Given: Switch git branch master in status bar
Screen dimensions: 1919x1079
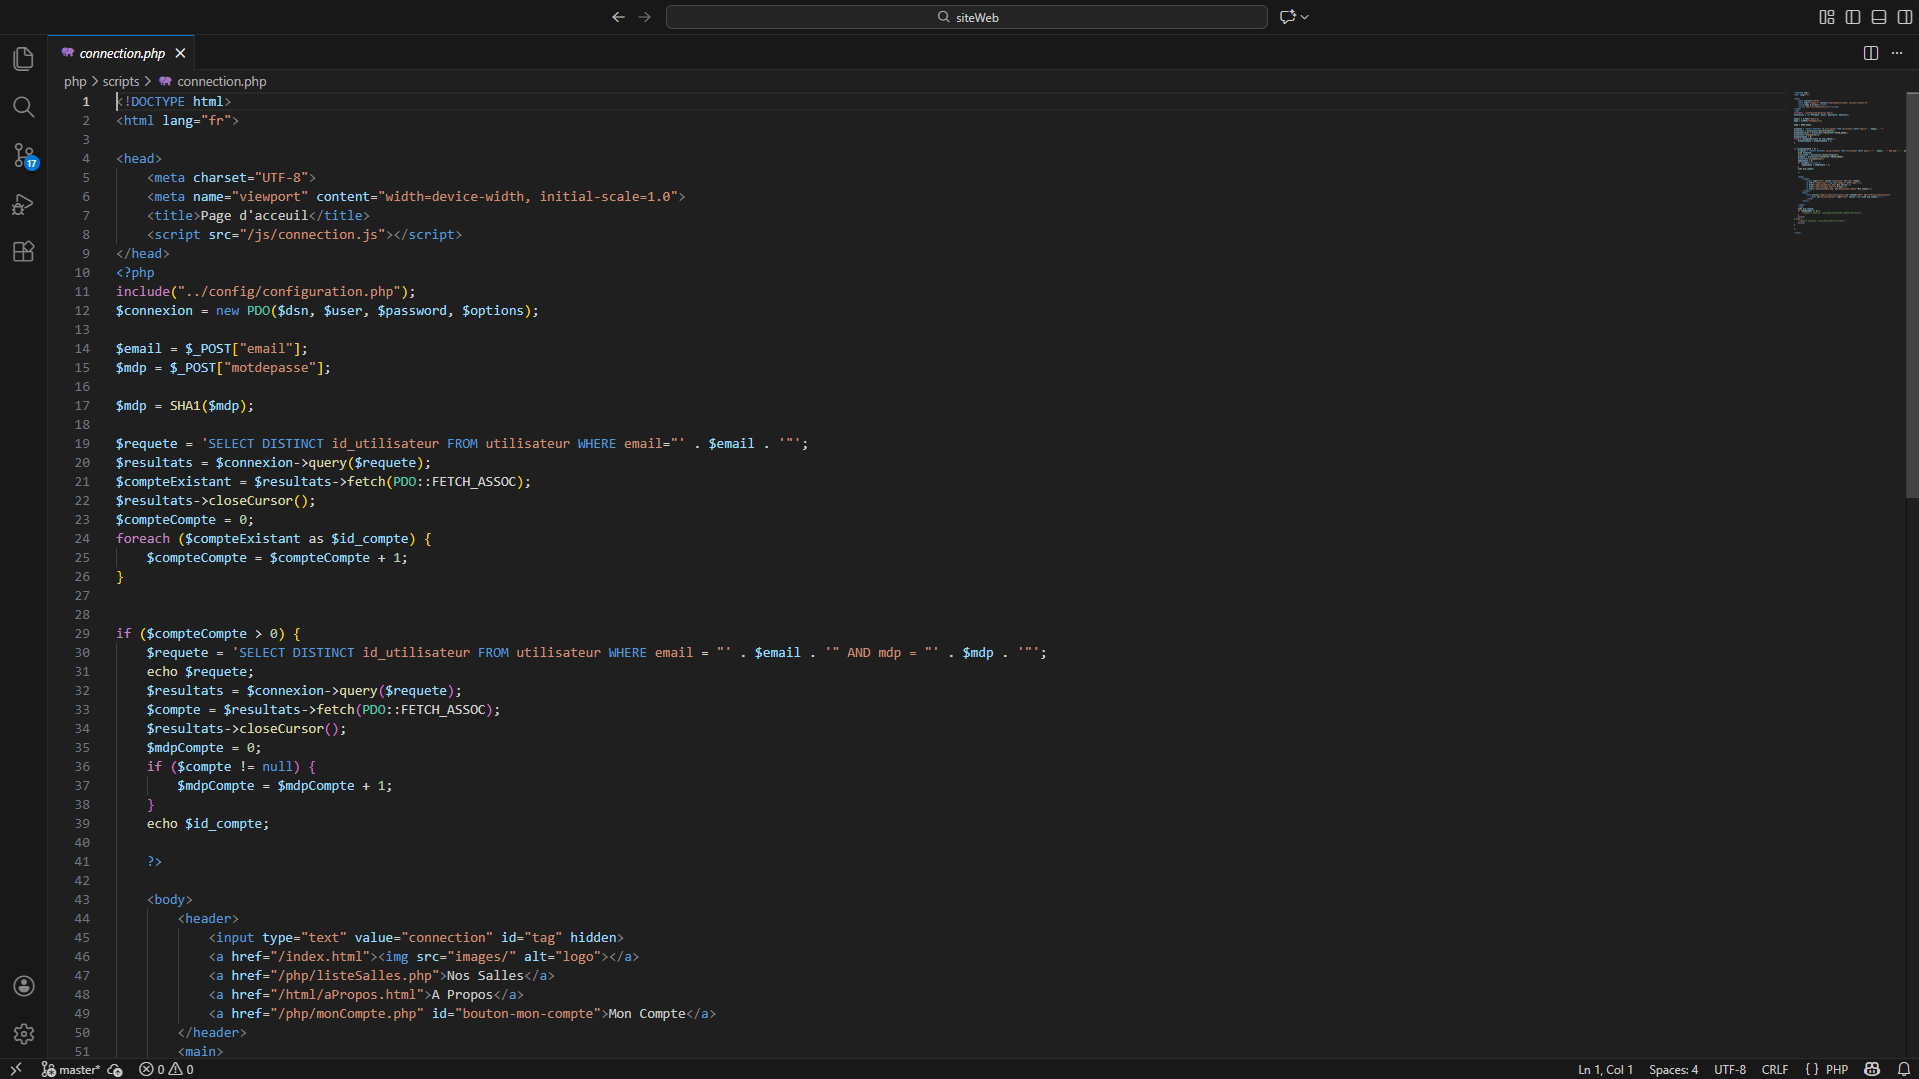Looking at the screenshot, I should click(70, 1069).
